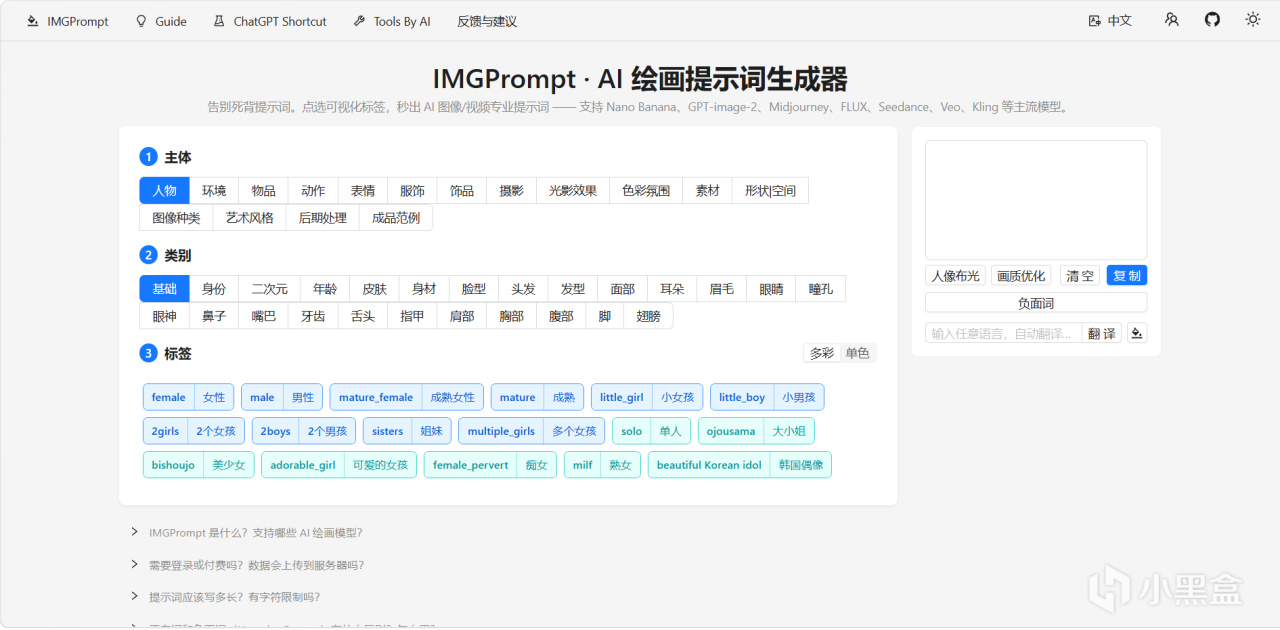Add the 2girls 2个女孩 tag

point(194,431)
